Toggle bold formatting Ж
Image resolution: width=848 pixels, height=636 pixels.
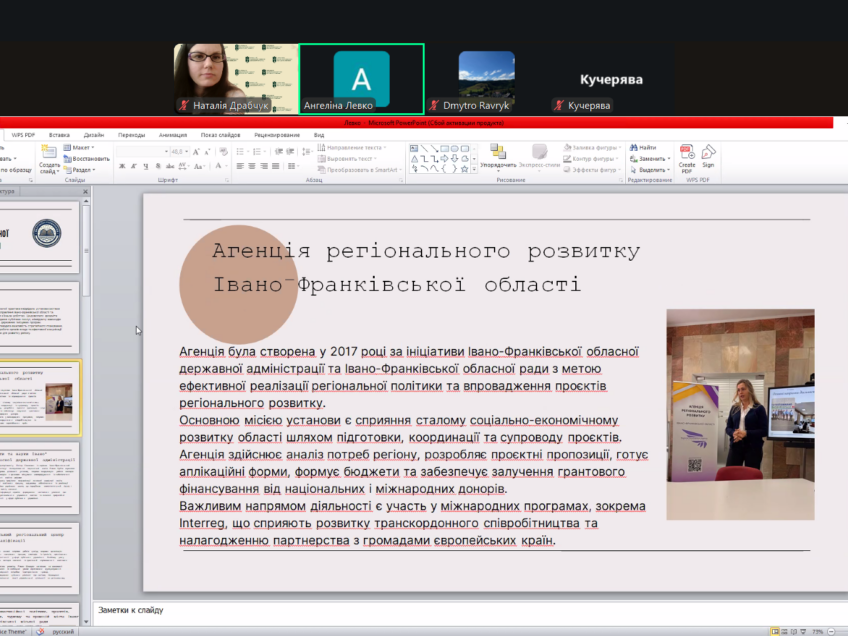120,167
